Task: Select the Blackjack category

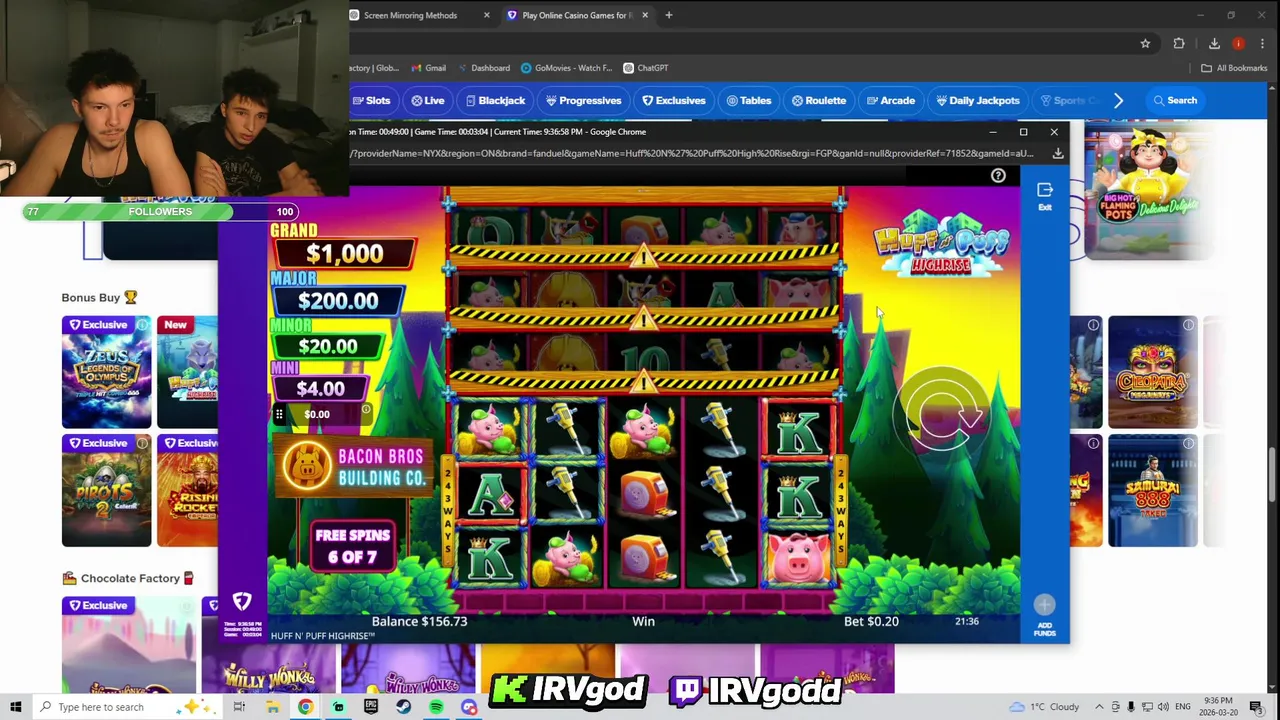Action: [x=495, y=100]
